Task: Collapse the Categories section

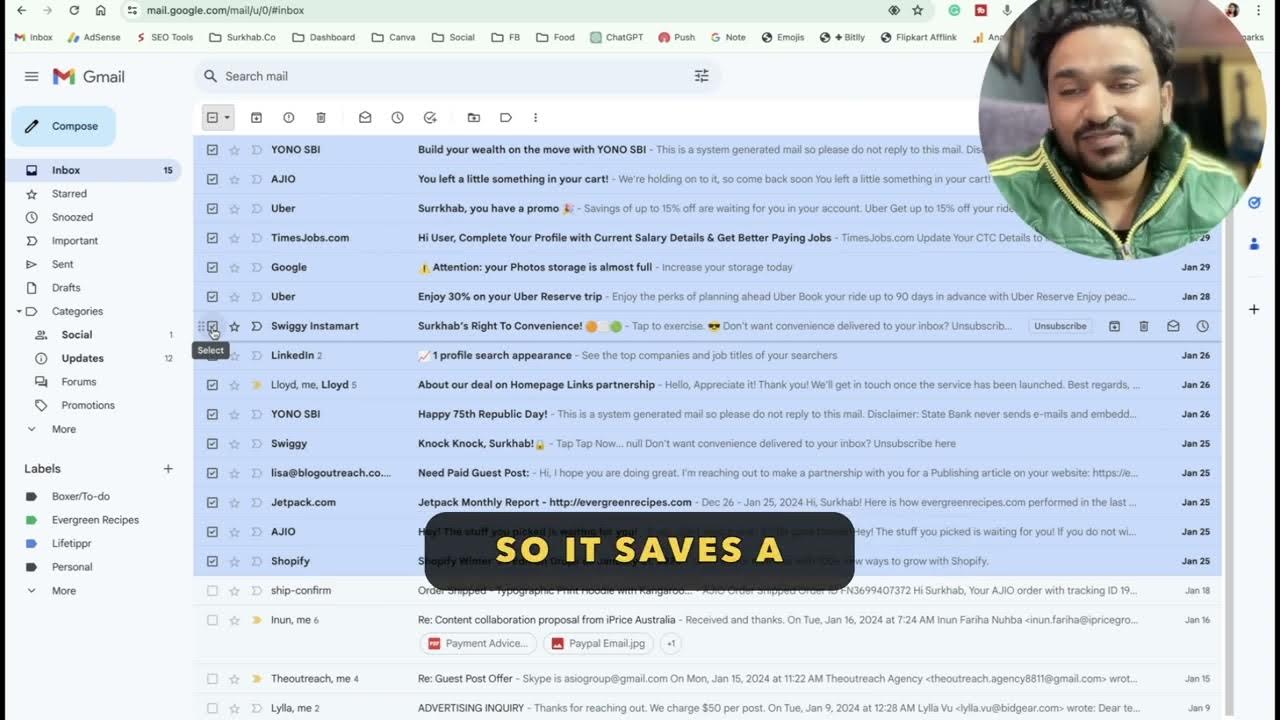Action: 19,312
